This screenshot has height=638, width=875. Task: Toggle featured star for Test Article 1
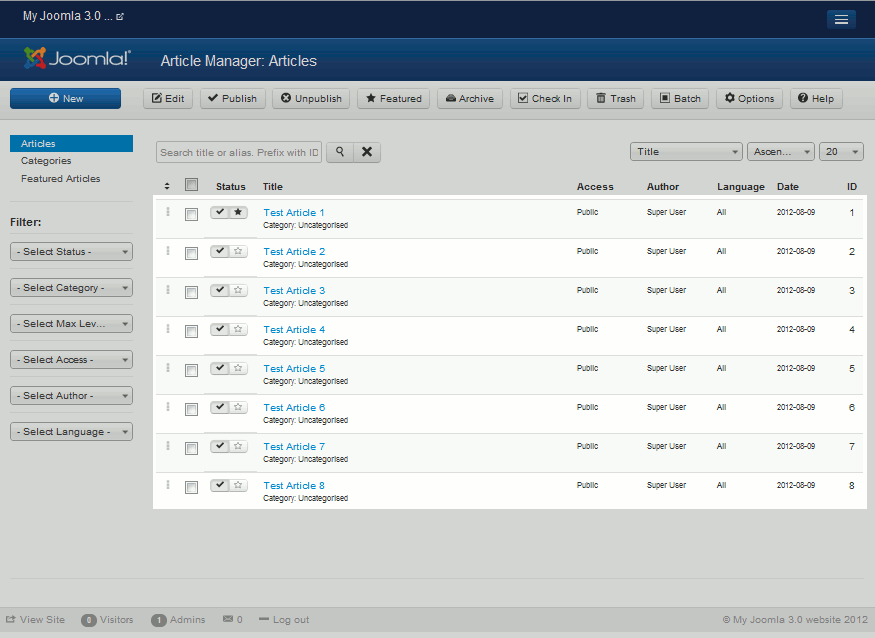pyautogui.click(x=238, y=212)
